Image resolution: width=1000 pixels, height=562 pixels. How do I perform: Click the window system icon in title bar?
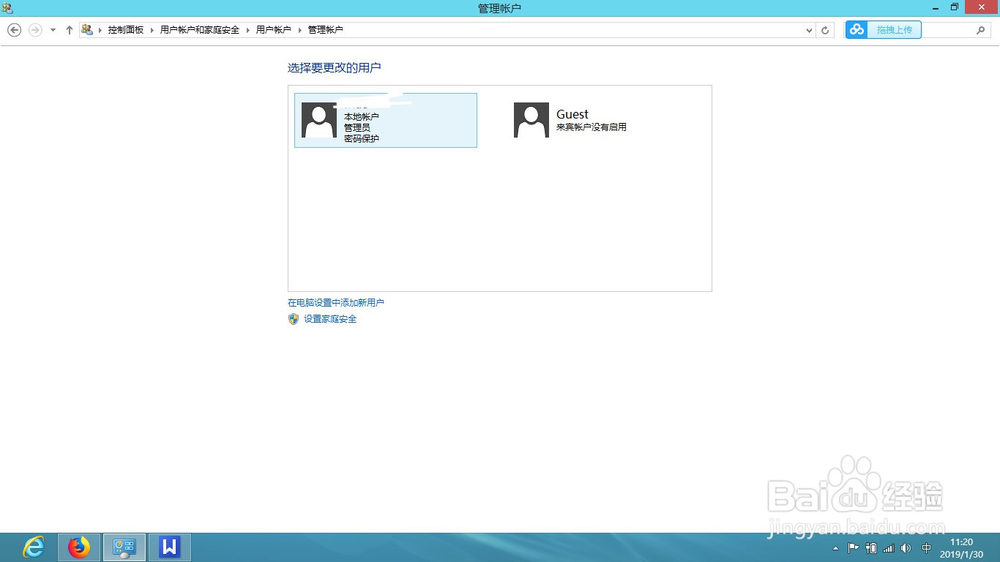(7, 8)
